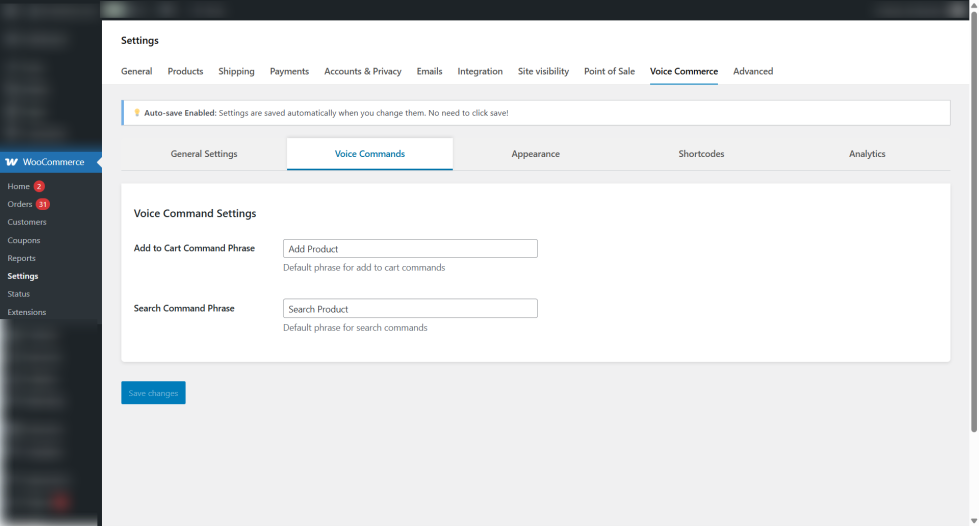Go to WooCommerce Home in sidebar

pos(19,186)
